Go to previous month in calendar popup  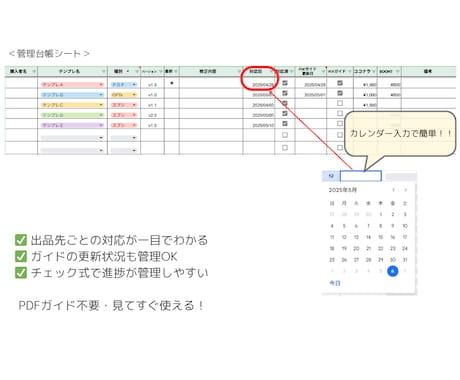tap(393, 190)
